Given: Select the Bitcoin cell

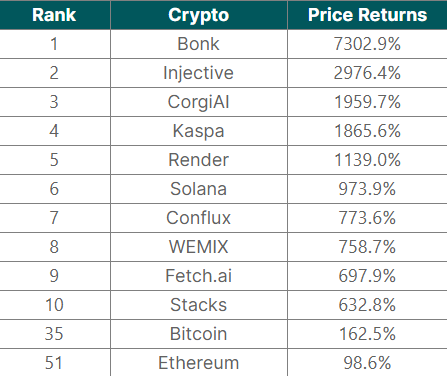Looking at the screenshot, I should [199, 334].
